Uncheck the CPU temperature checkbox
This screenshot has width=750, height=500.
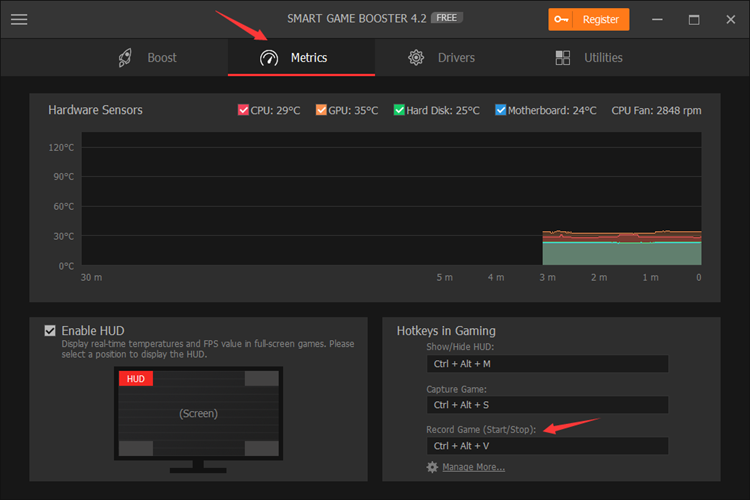[243, 110]
